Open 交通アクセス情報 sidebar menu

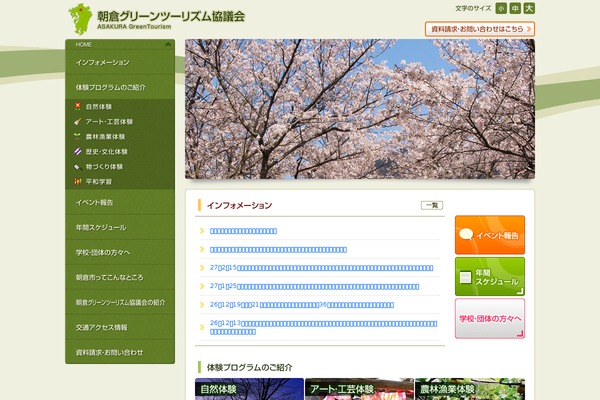coord(120,327)
